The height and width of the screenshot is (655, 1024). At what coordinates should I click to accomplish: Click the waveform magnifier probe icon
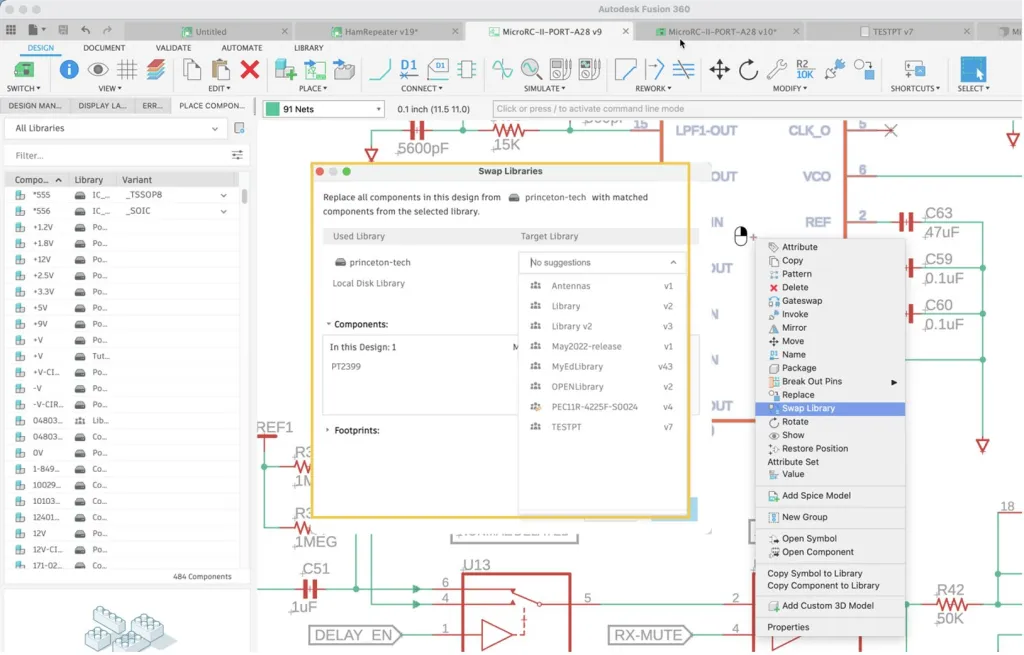(x=532, y=69)
